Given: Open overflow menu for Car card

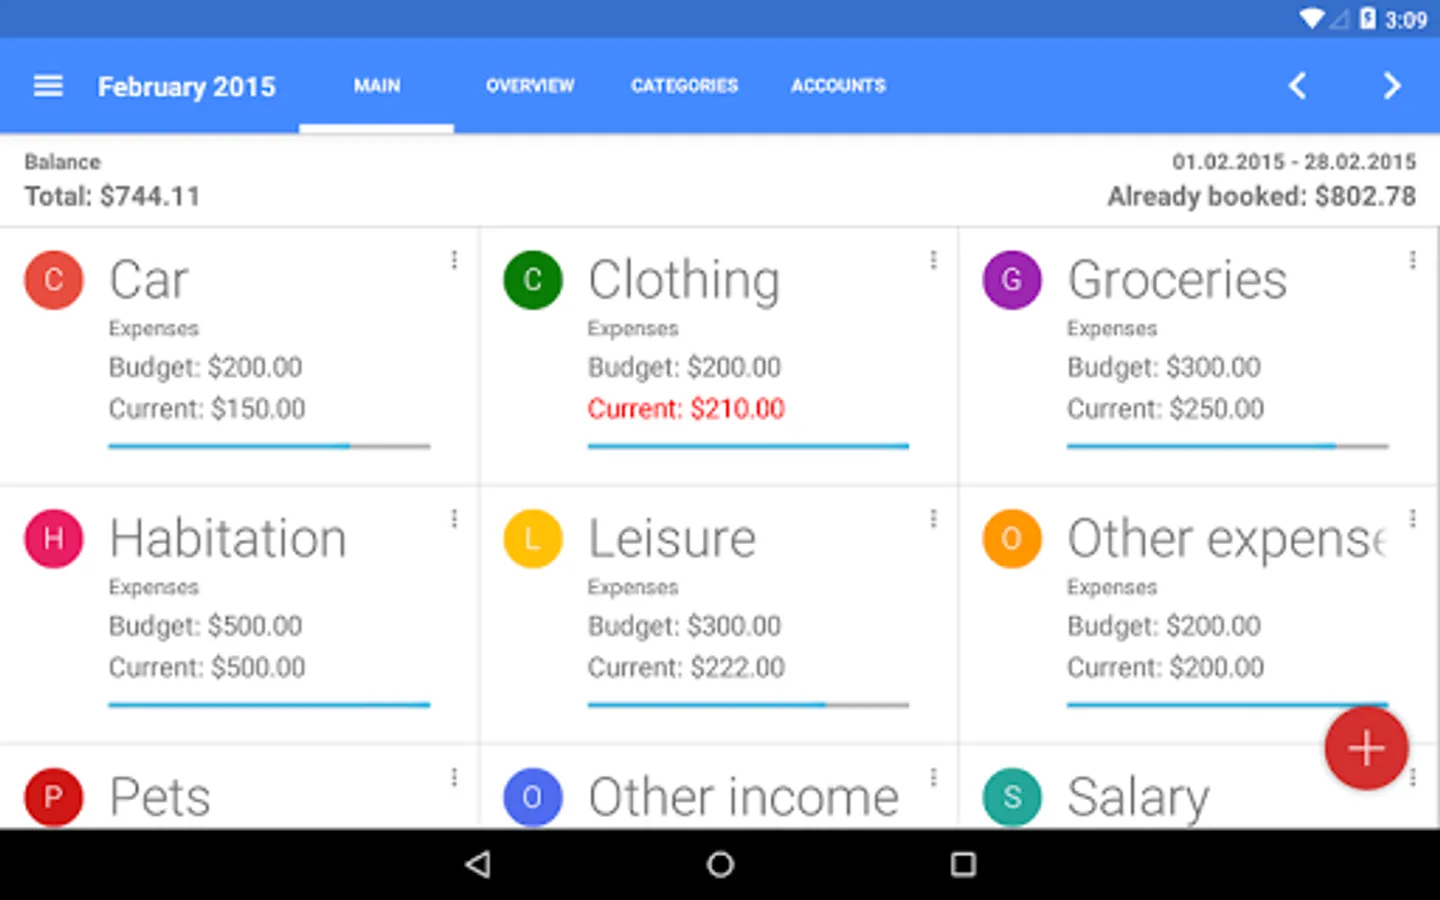Looking at the screenshot, I should coord(454,260).
